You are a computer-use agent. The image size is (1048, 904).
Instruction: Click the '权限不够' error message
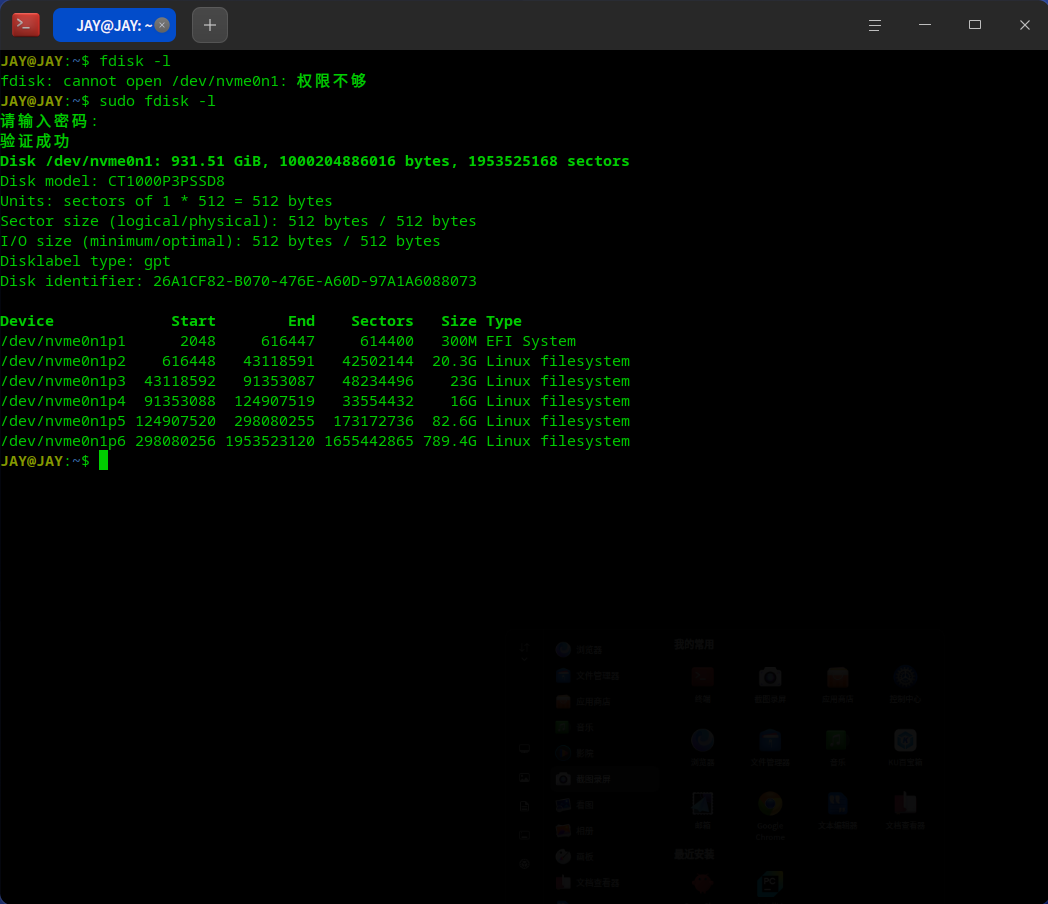coord(332,82)
